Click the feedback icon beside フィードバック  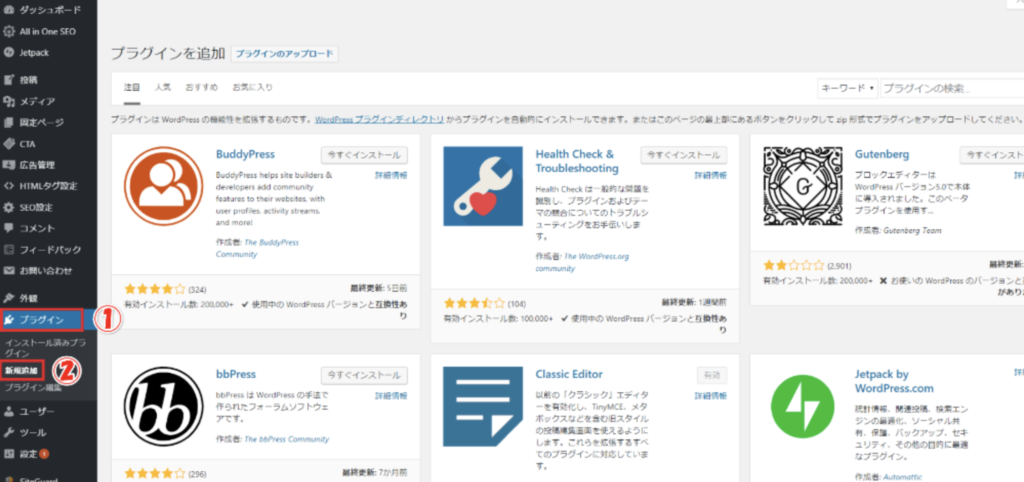[x=9, y=249]
